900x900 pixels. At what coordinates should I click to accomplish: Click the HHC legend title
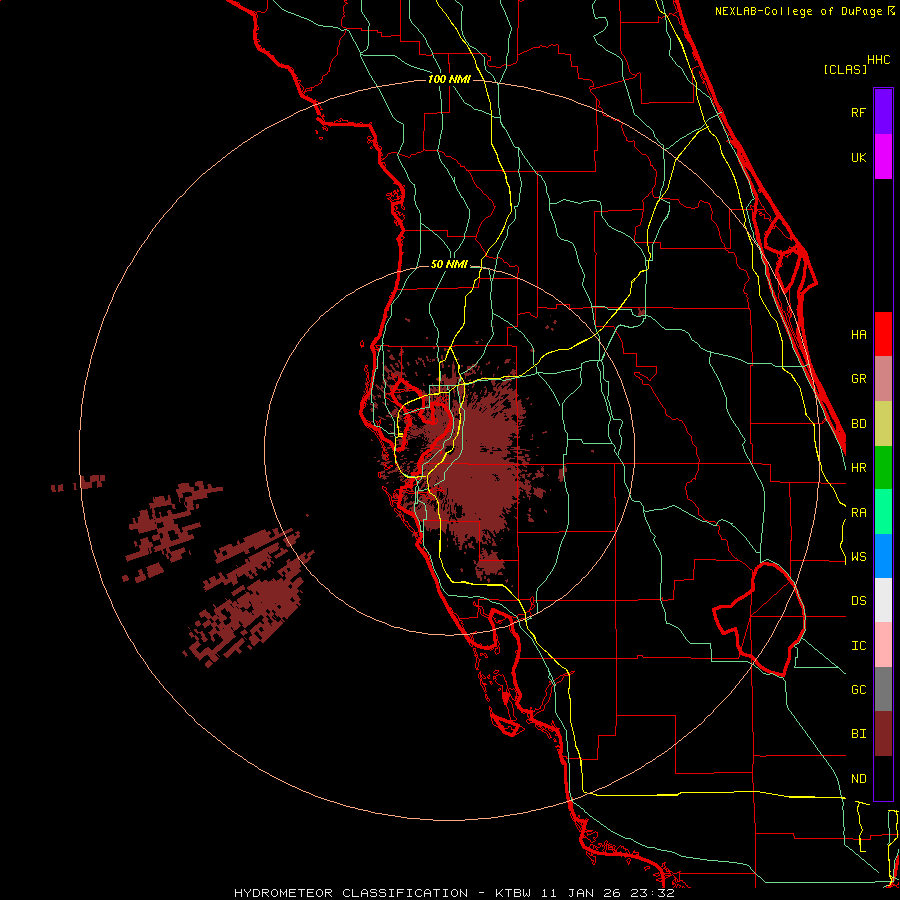click(x=879, y=60)
